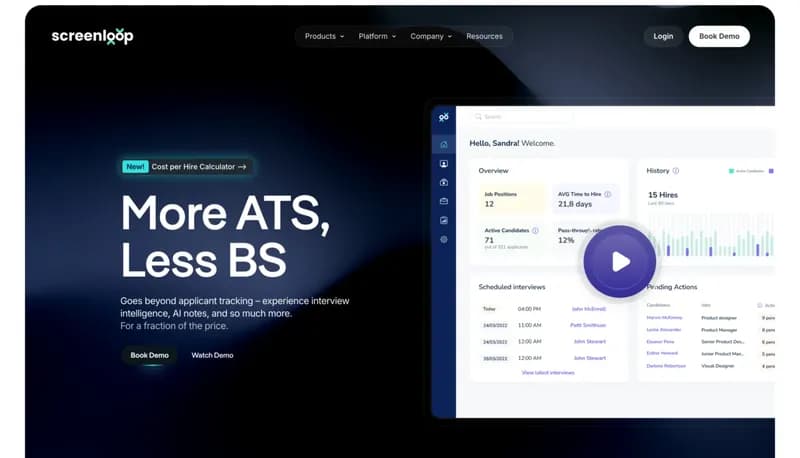Click the Job Positions 12 card
Image resolution: width=800 pixels, height=458 pixels.
click(x=512, y=199)
